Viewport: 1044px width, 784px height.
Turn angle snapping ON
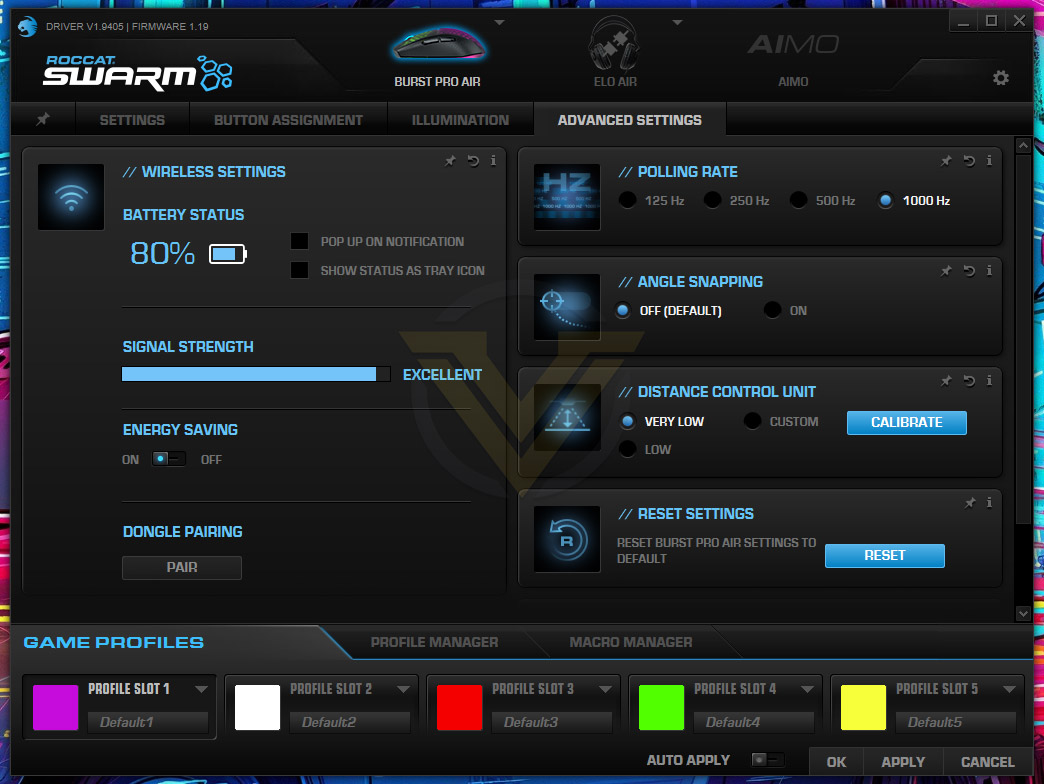click(x=772, y=310)
